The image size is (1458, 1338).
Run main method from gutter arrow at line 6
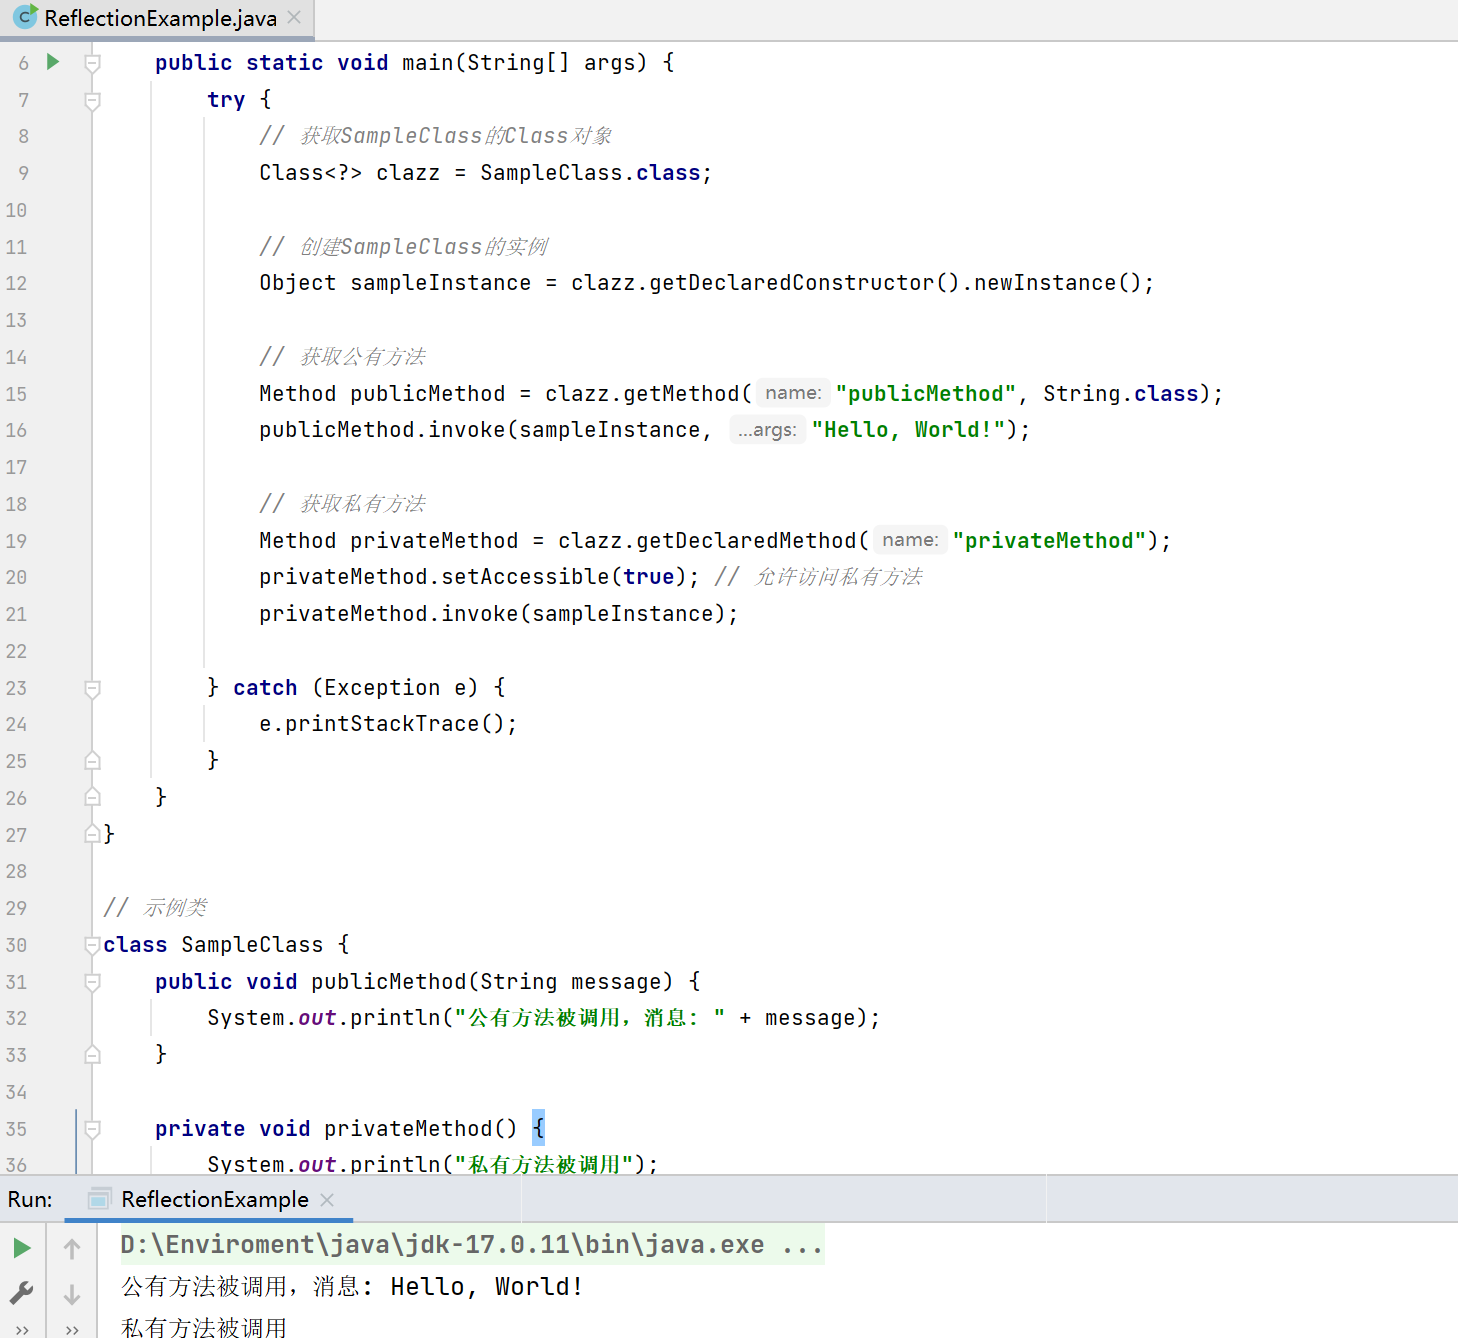click(53, 62)
